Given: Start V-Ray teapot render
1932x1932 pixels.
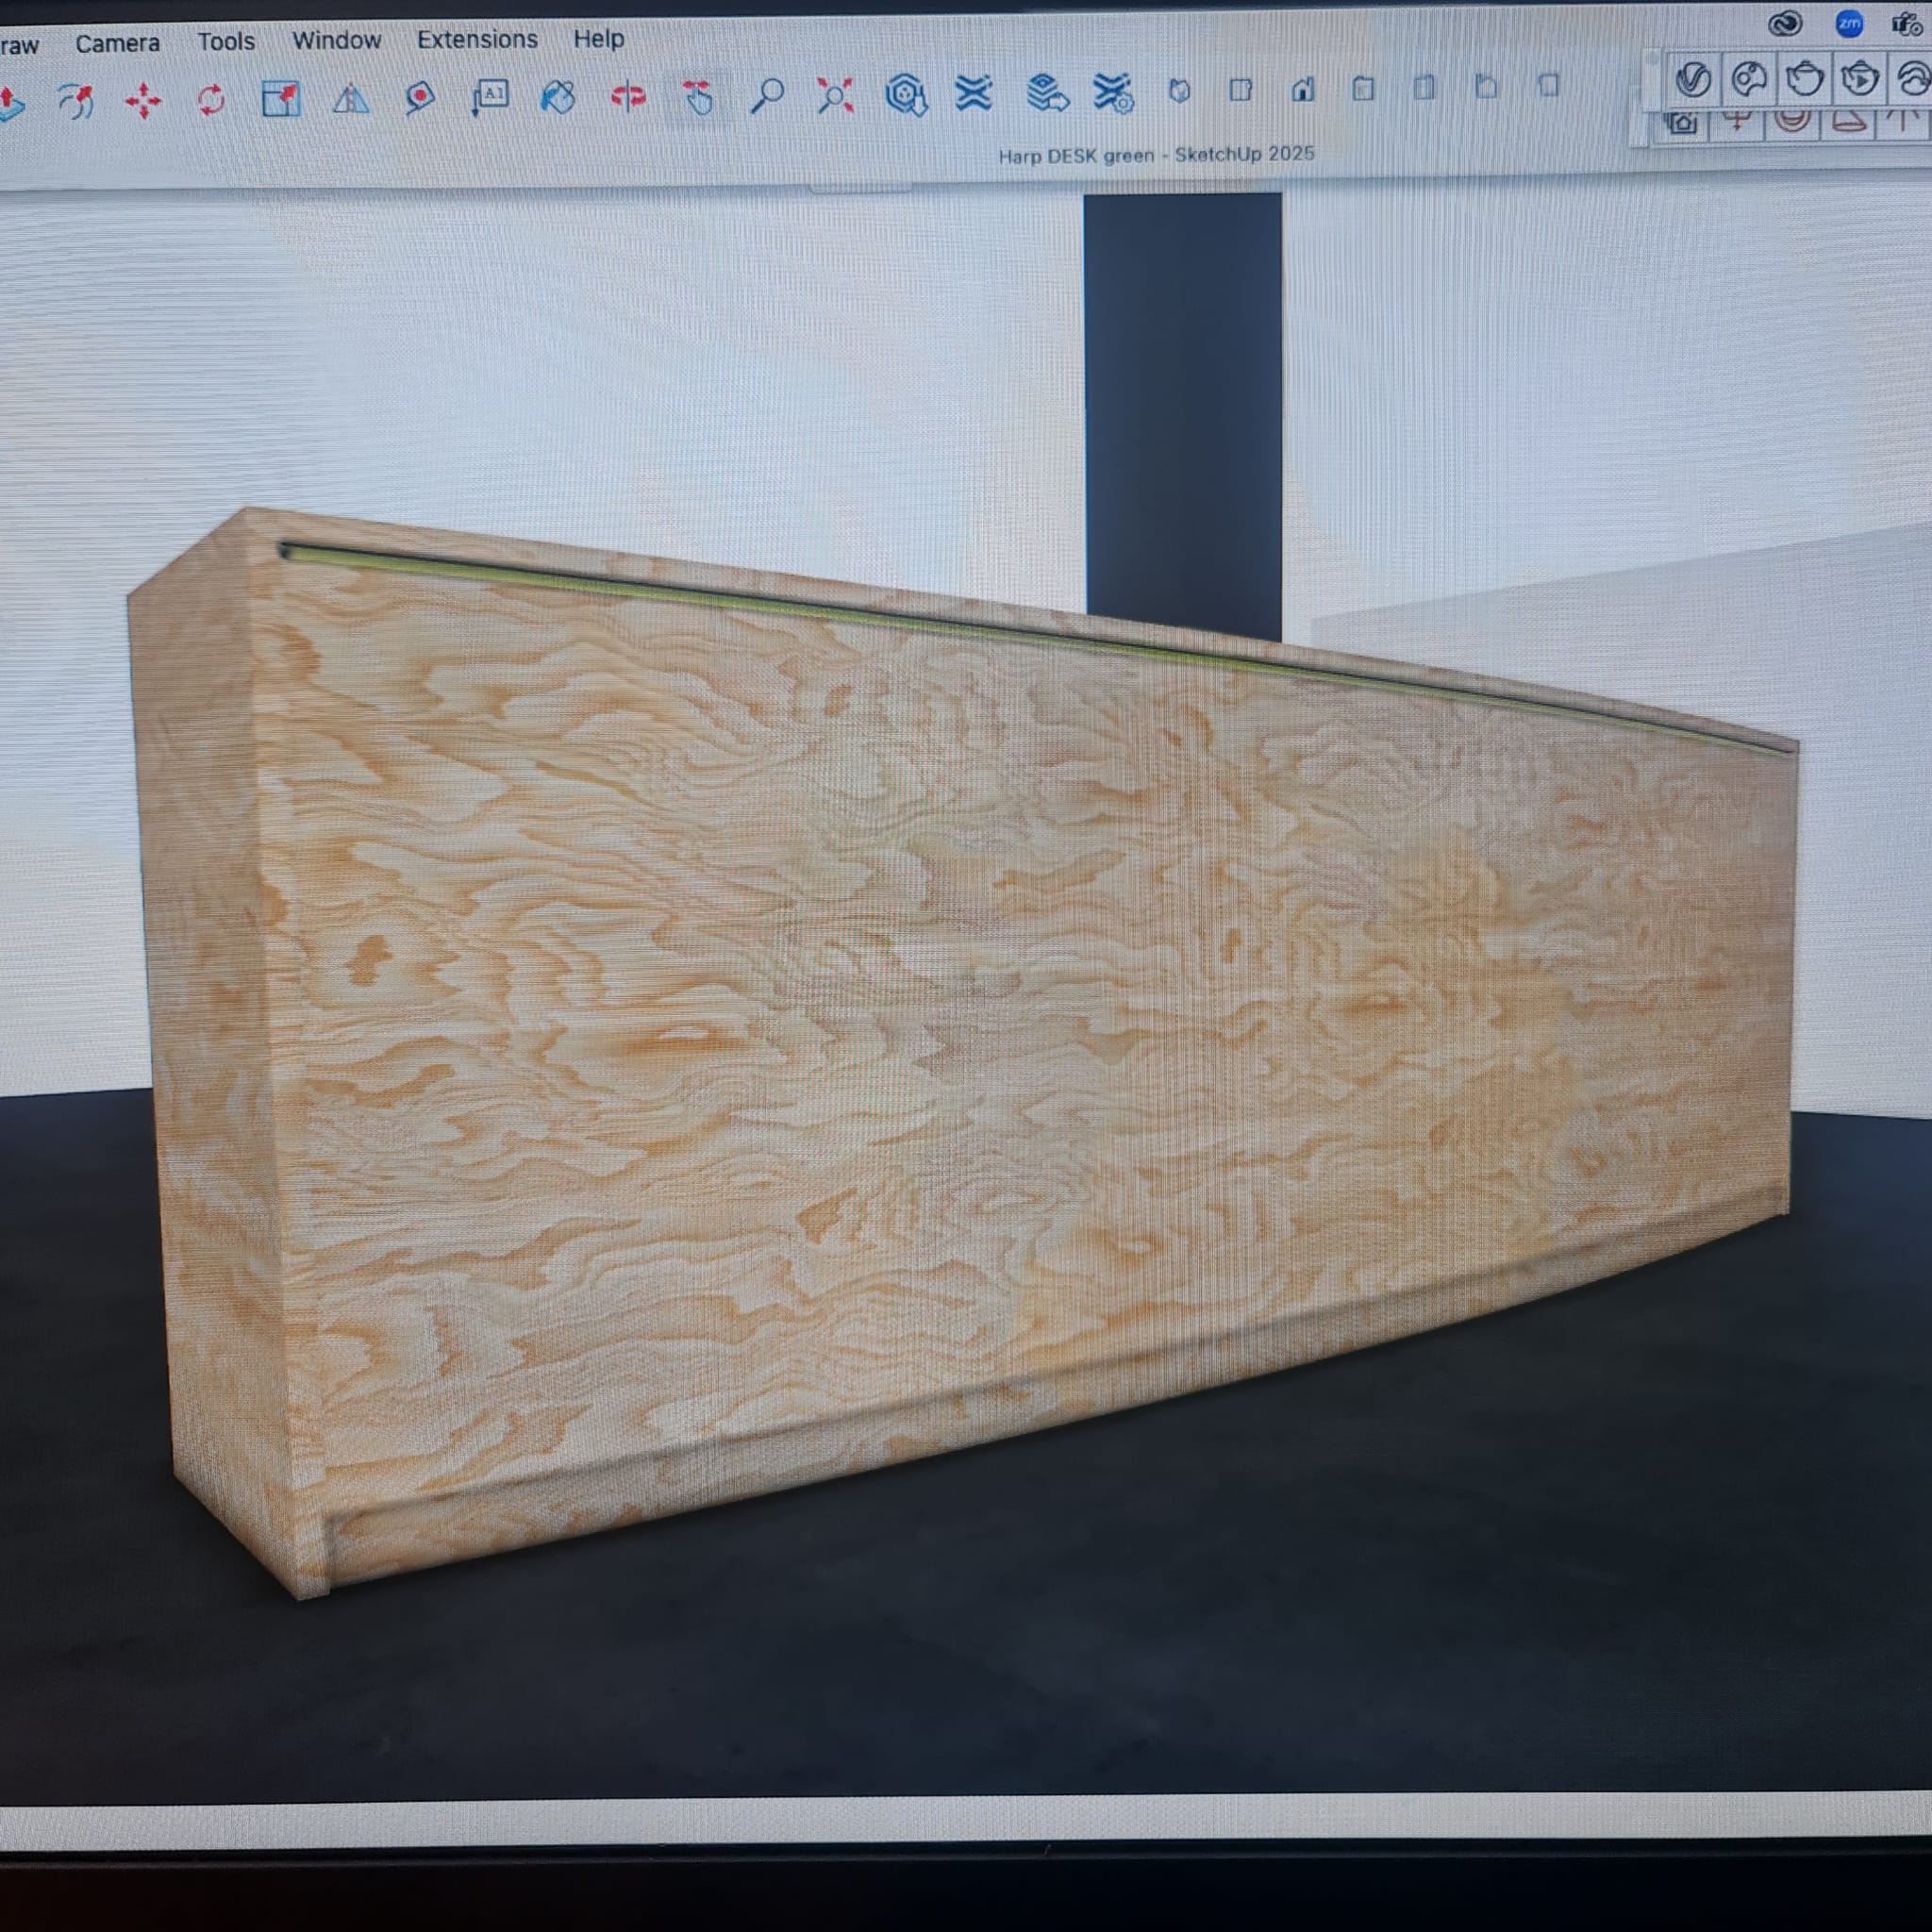Looking at the screenshot, I should [x=1804, y=78].
